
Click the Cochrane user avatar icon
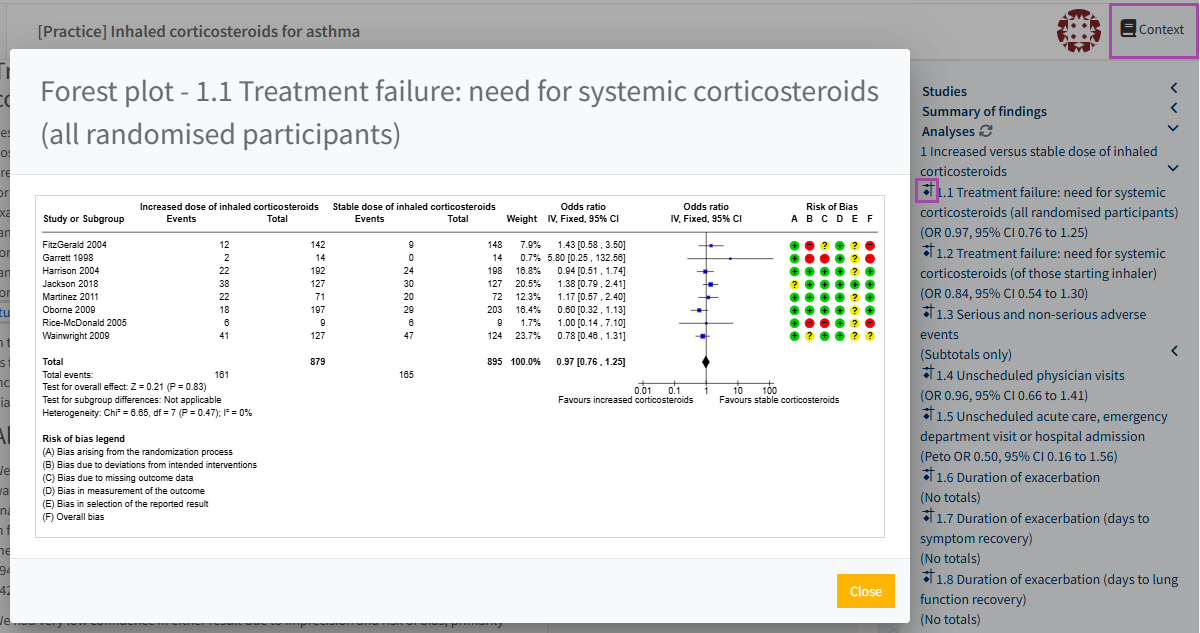tap(1078, 30)
